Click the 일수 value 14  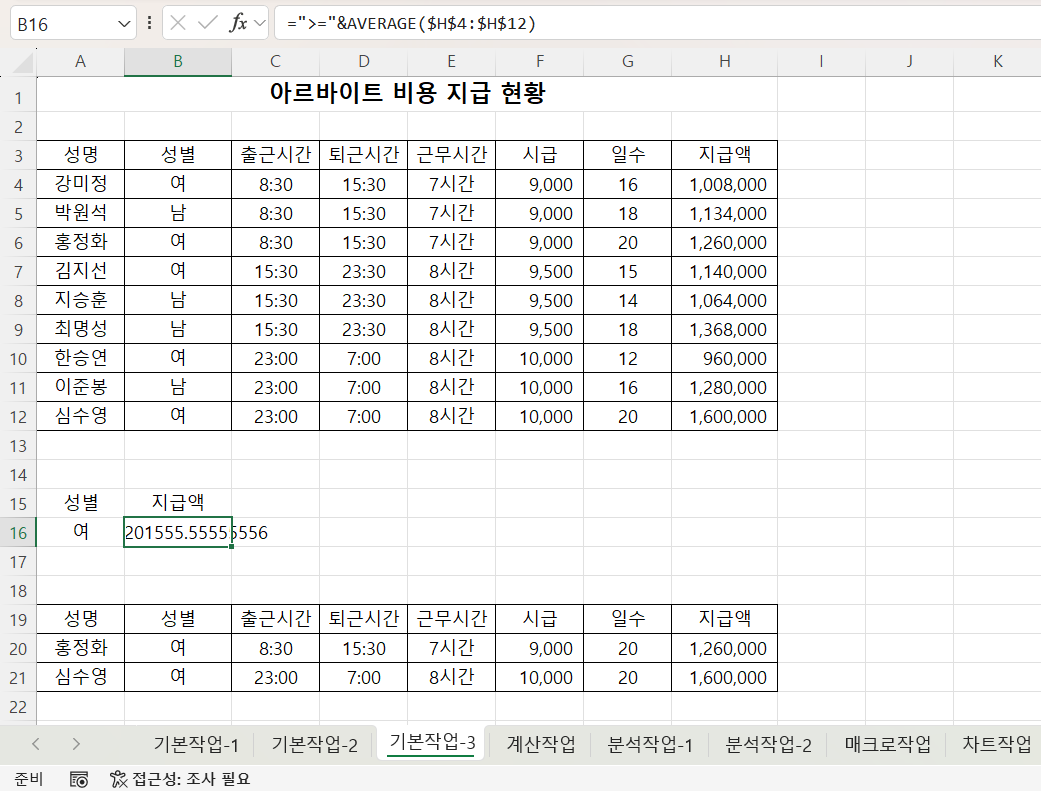[x=627, y=300]
